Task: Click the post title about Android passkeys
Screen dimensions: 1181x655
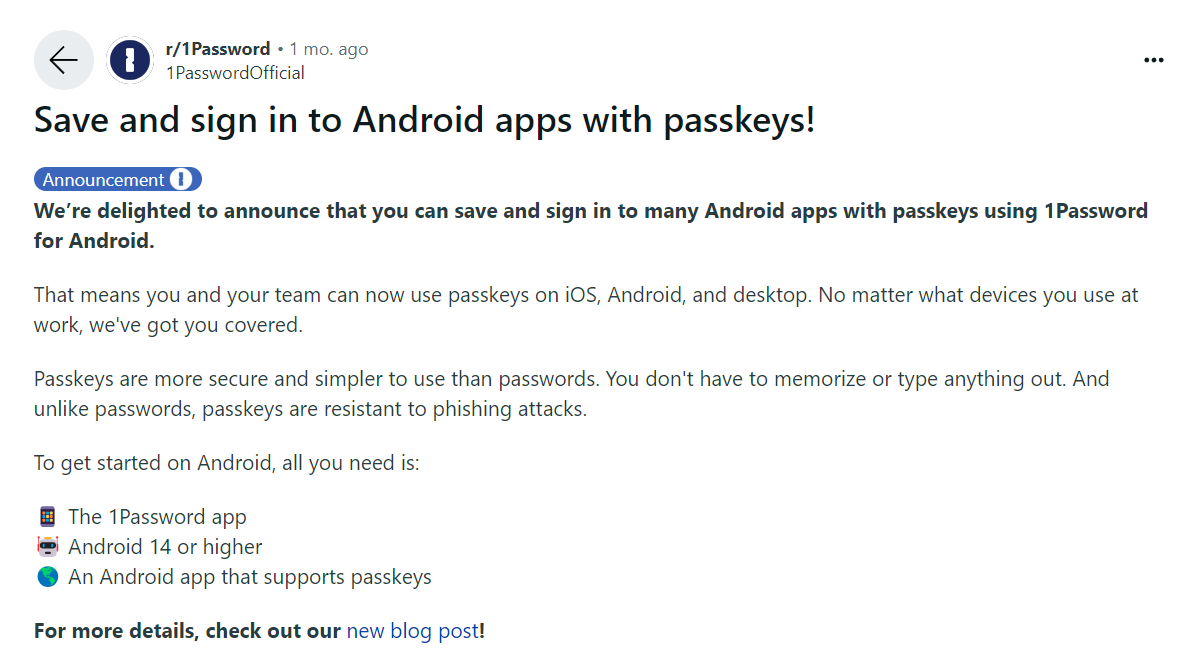Action: pyautogui.click(x=425, y=121)
